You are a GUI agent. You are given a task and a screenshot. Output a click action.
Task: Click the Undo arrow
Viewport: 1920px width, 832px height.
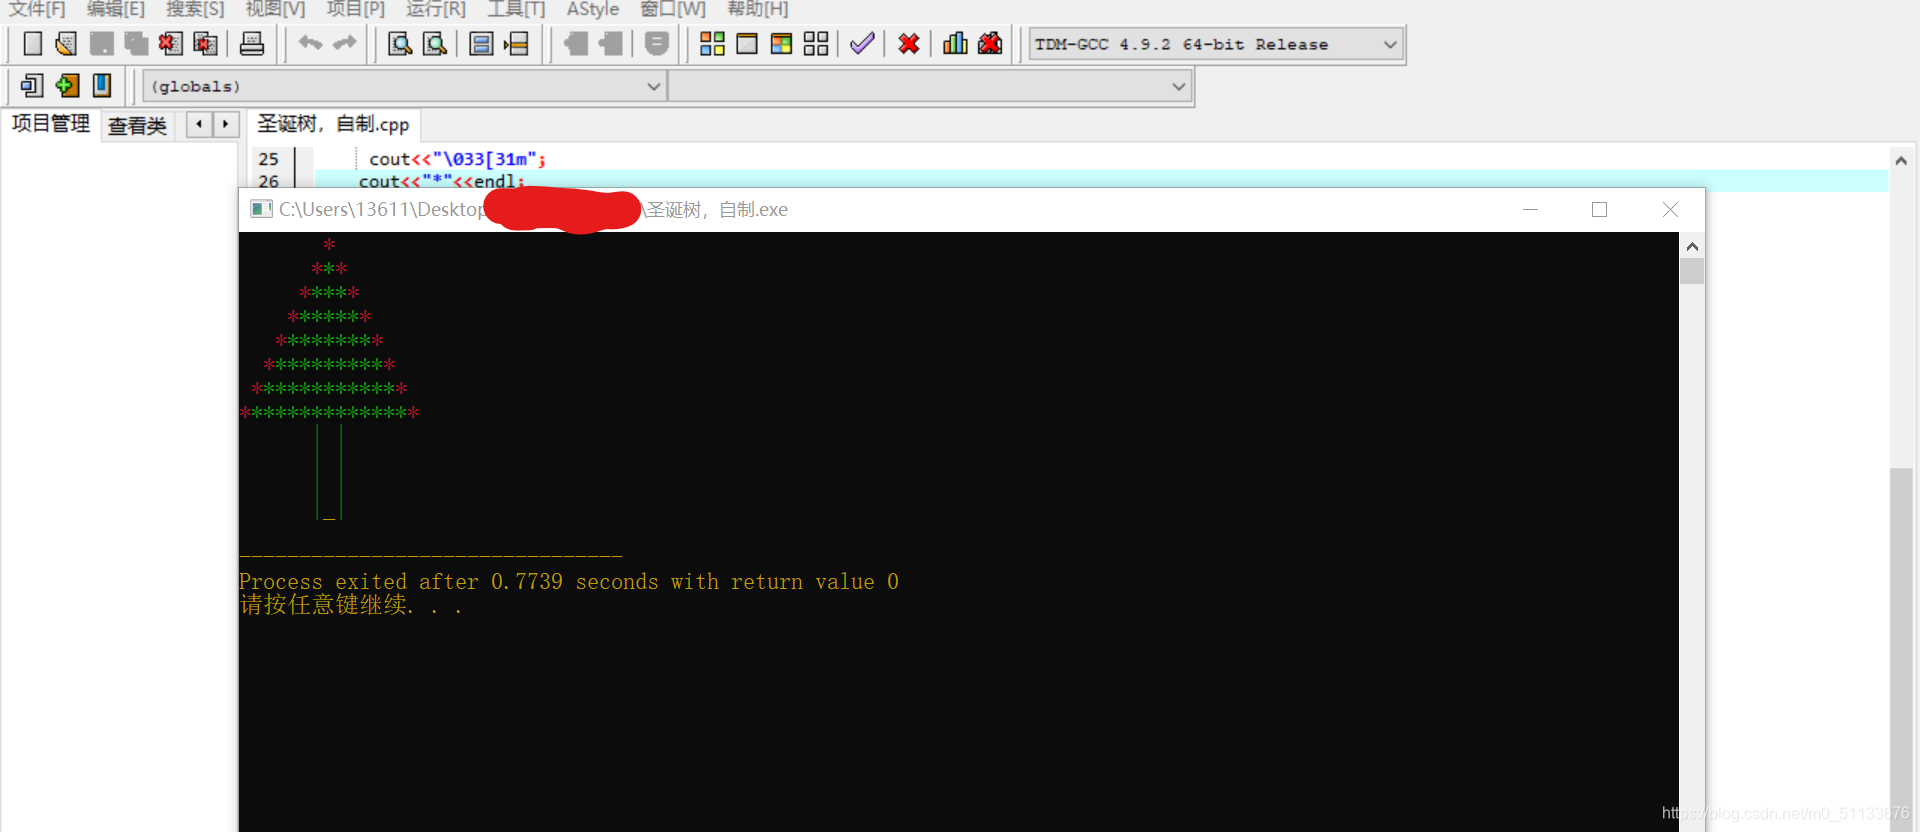[x=311, y=43]
